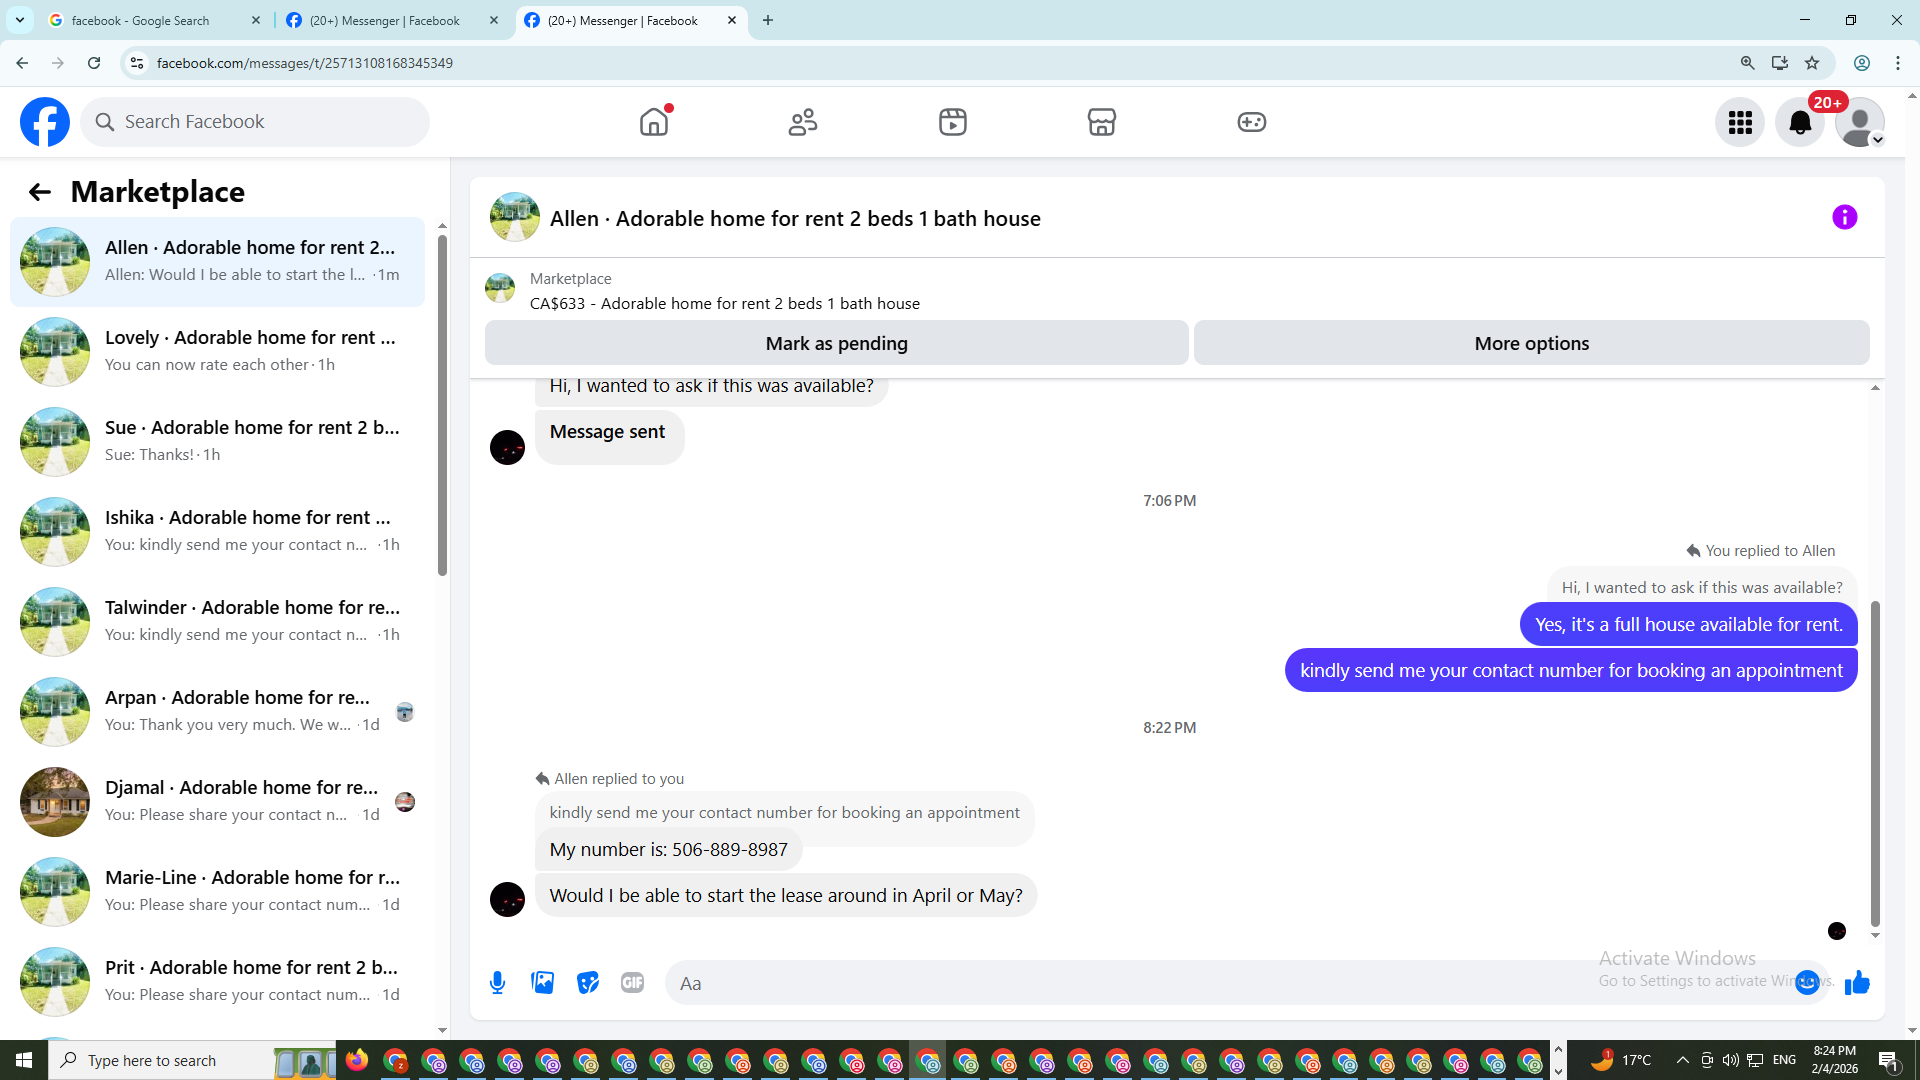Image resolution: width=1920 pixels, height=1080 pixels.
Task: Open the GIF picker icon
Action: coord(632,983)
